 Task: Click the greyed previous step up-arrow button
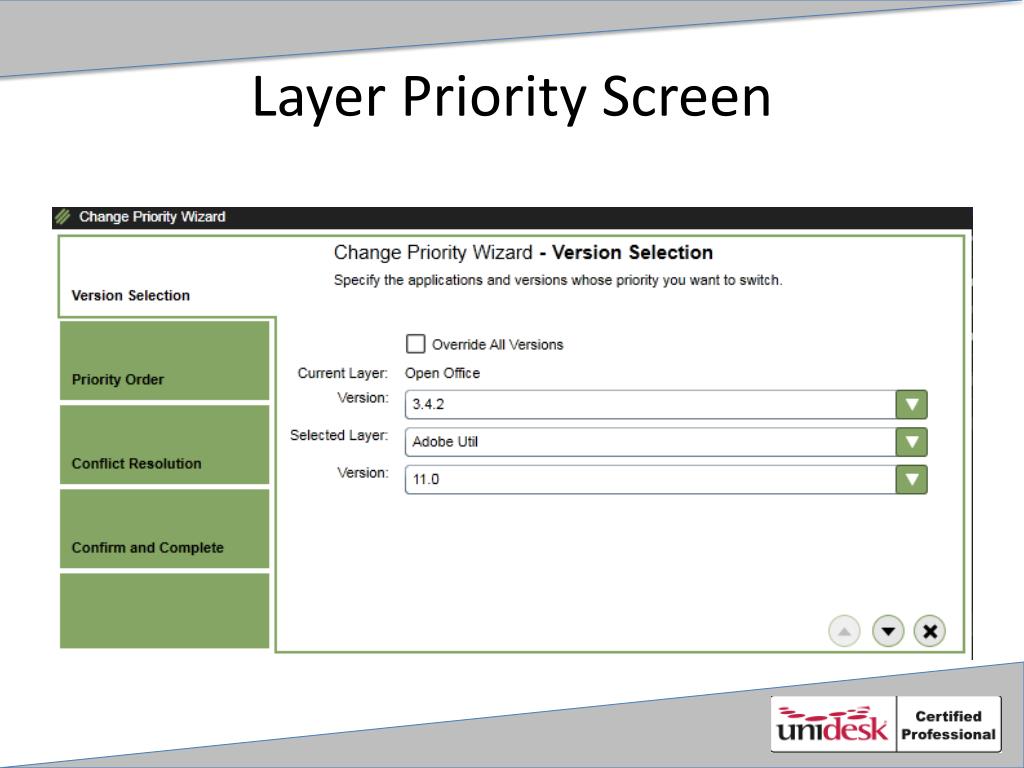click(x=844, y=631)
